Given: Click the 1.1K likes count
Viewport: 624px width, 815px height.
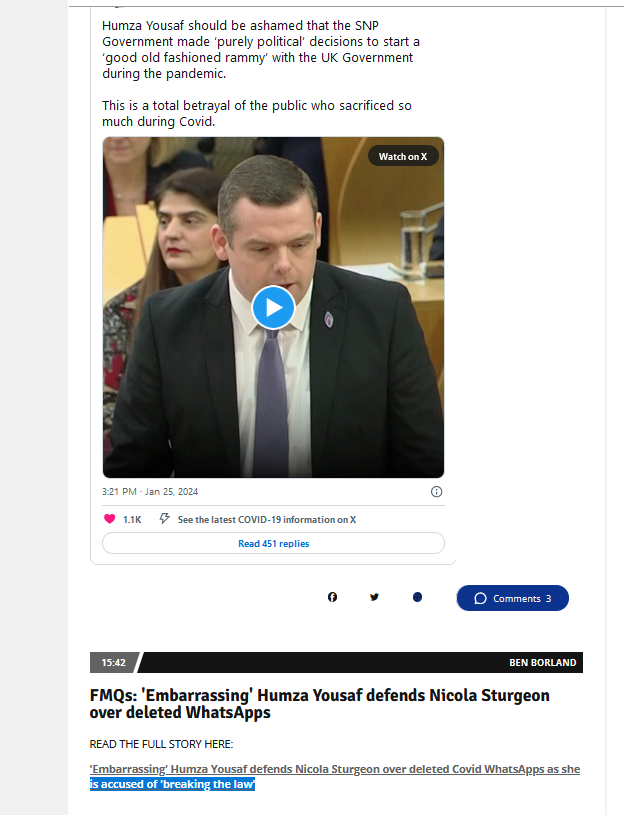Looking at the screenshot, I should pos(132,519).
